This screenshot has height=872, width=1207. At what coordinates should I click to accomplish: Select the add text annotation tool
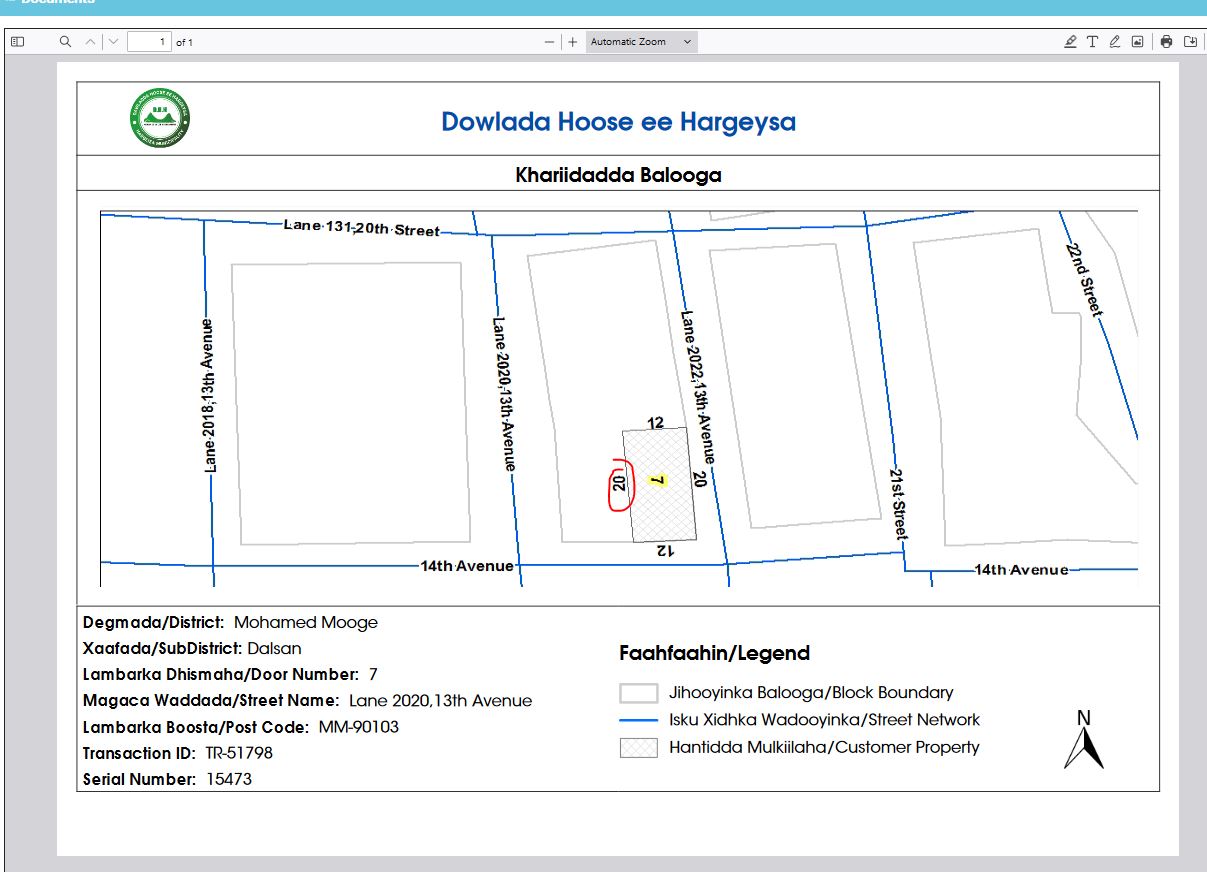click(1093, 42)
